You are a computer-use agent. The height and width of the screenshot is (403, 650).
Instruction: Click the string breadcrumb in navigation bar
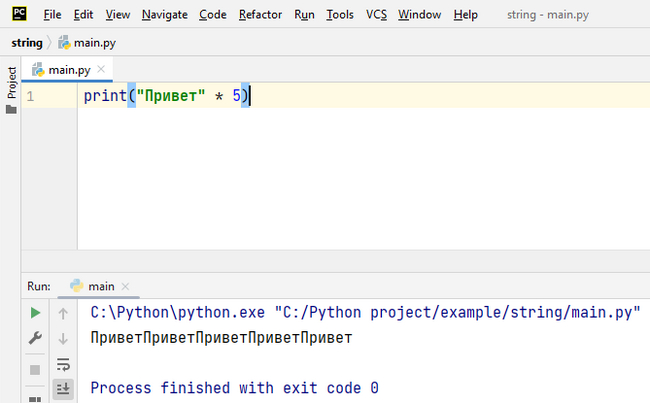(27, 43)
